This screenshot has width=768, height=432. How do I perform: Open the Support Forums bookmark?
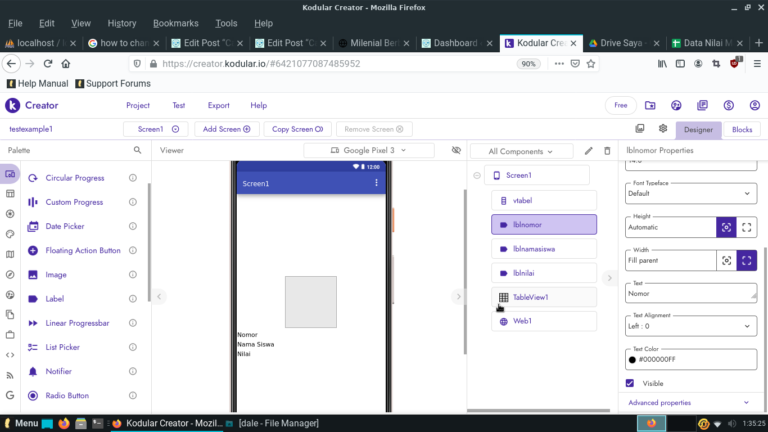click(x=113, y=84)
